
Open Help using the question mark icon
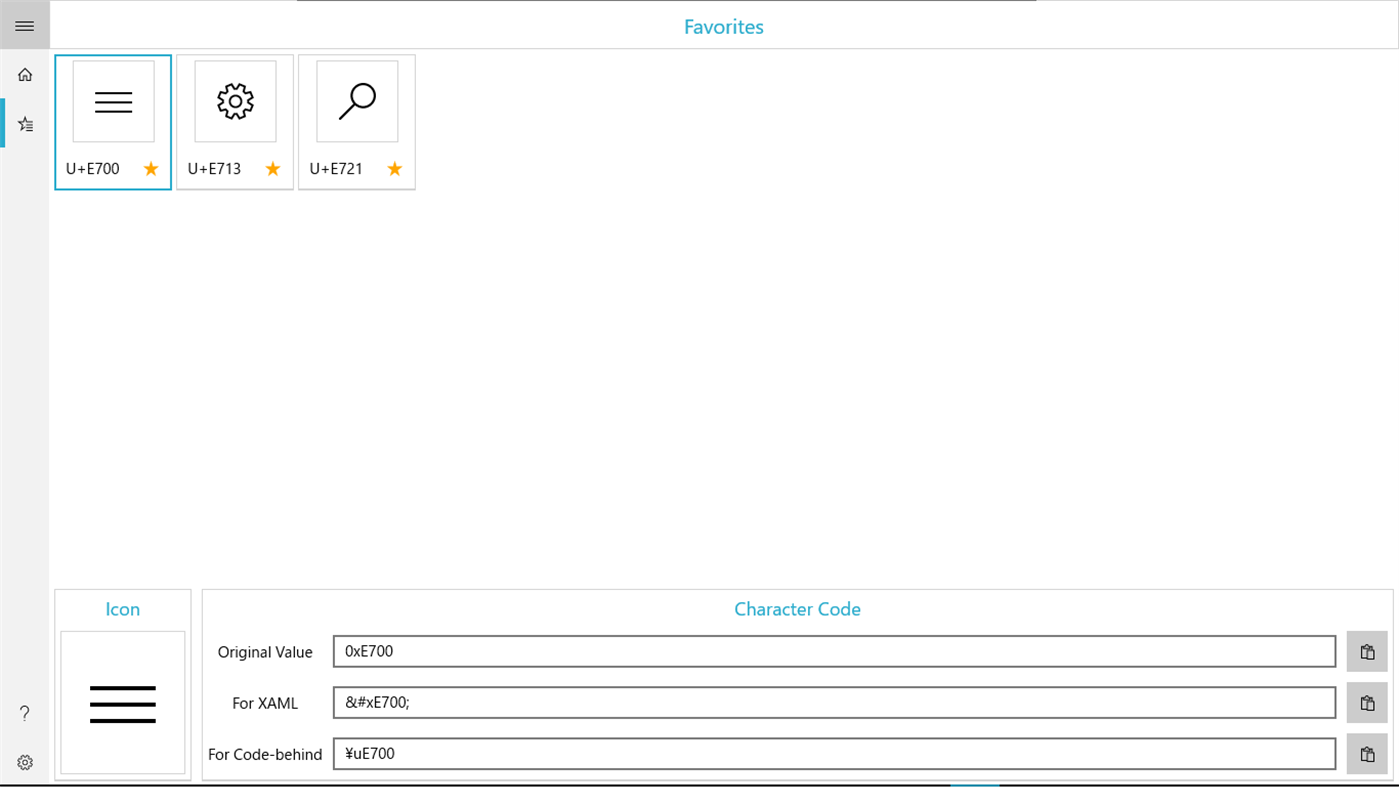(24, 713)
